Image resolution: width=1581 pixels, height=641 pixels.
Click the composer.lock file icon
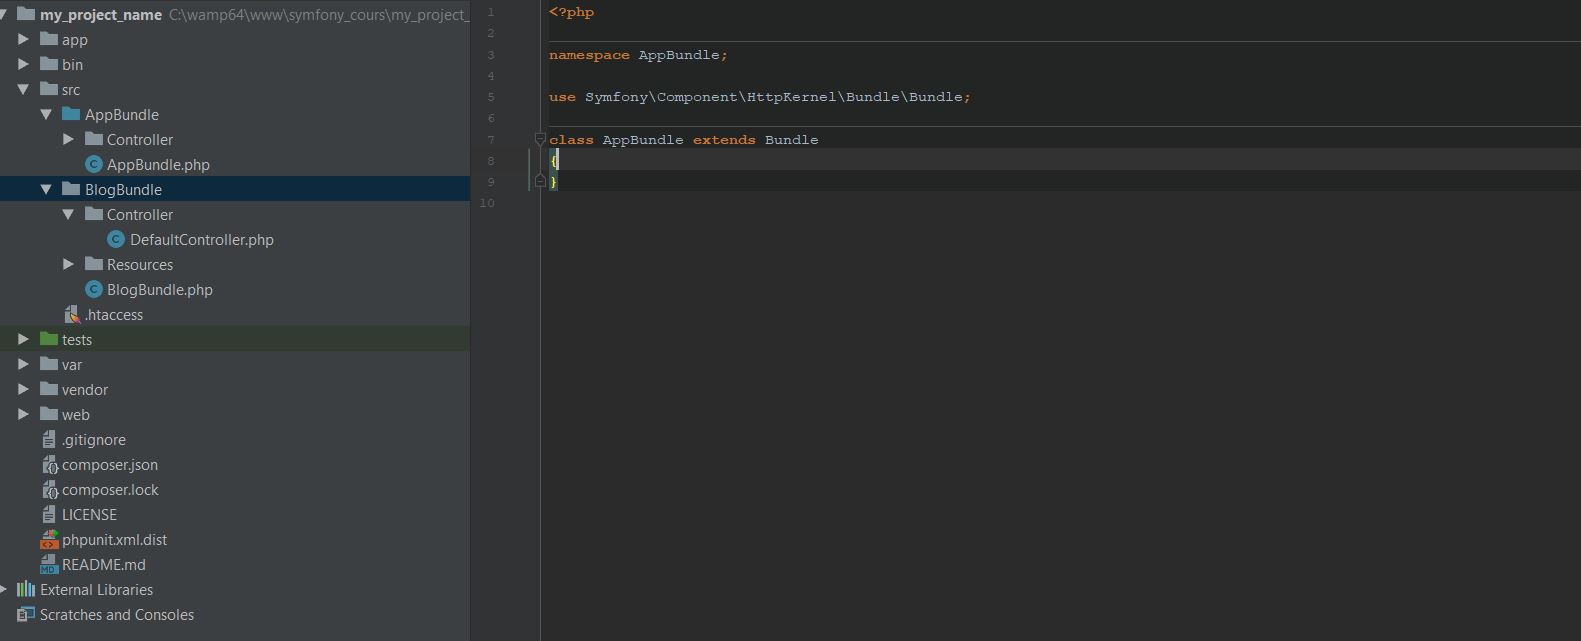coord(49,489)
